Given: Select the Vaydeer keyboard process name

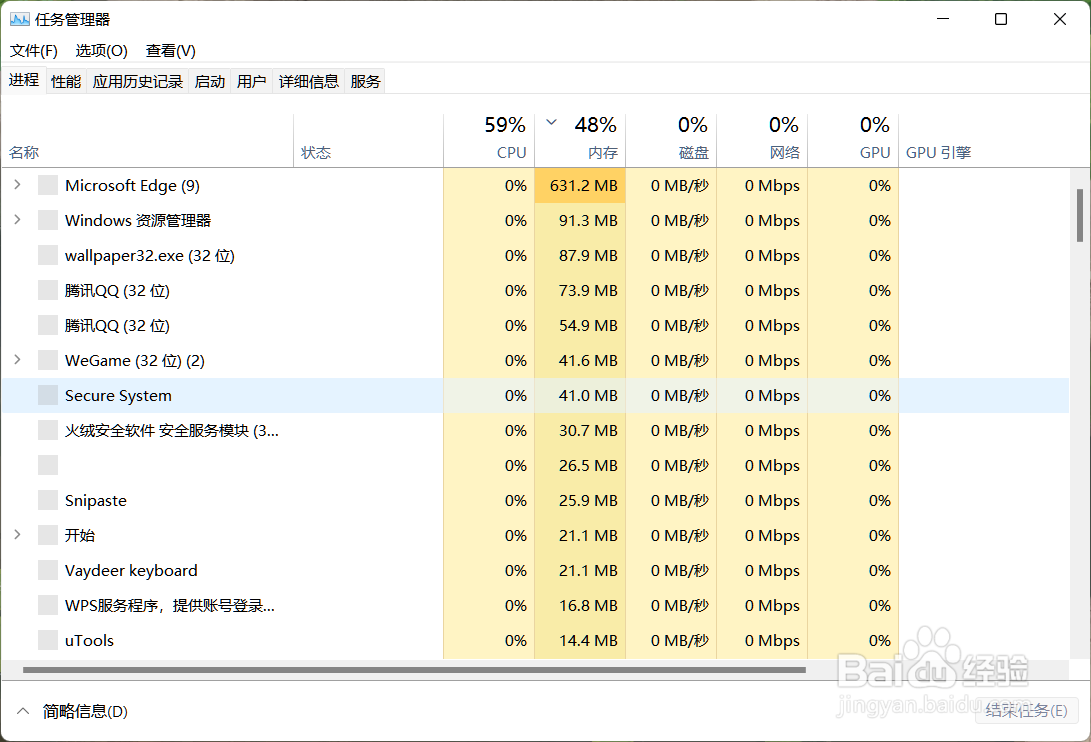Looking at the screenshot, I should tap(131, 571).
